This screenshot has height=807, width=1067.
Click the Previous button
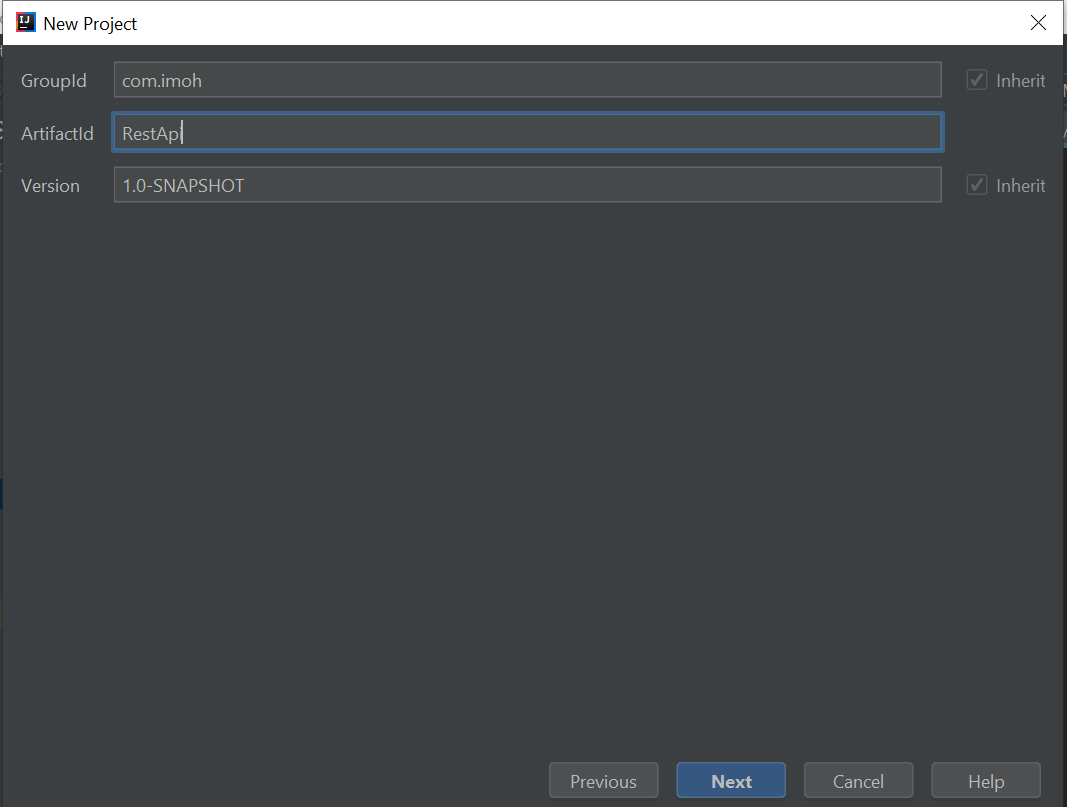[603, 780]
